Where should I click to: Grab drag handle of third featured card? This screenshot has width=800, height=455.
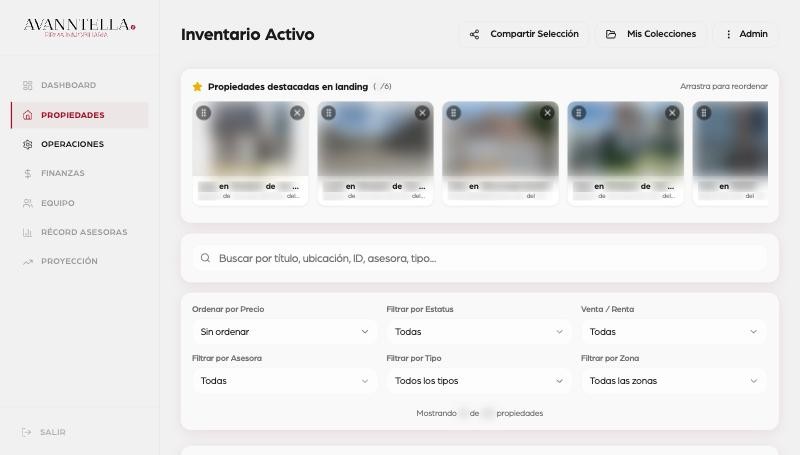(454, 113)
